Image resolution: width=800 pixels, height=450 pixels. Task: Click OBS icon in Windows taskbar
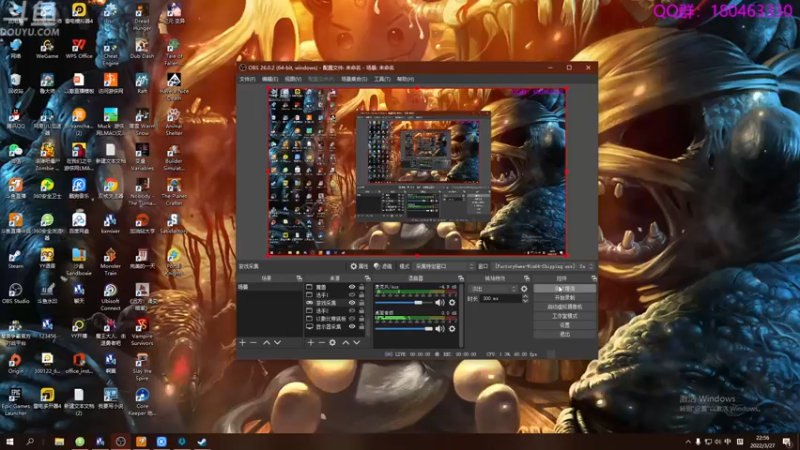coord(120,442)
